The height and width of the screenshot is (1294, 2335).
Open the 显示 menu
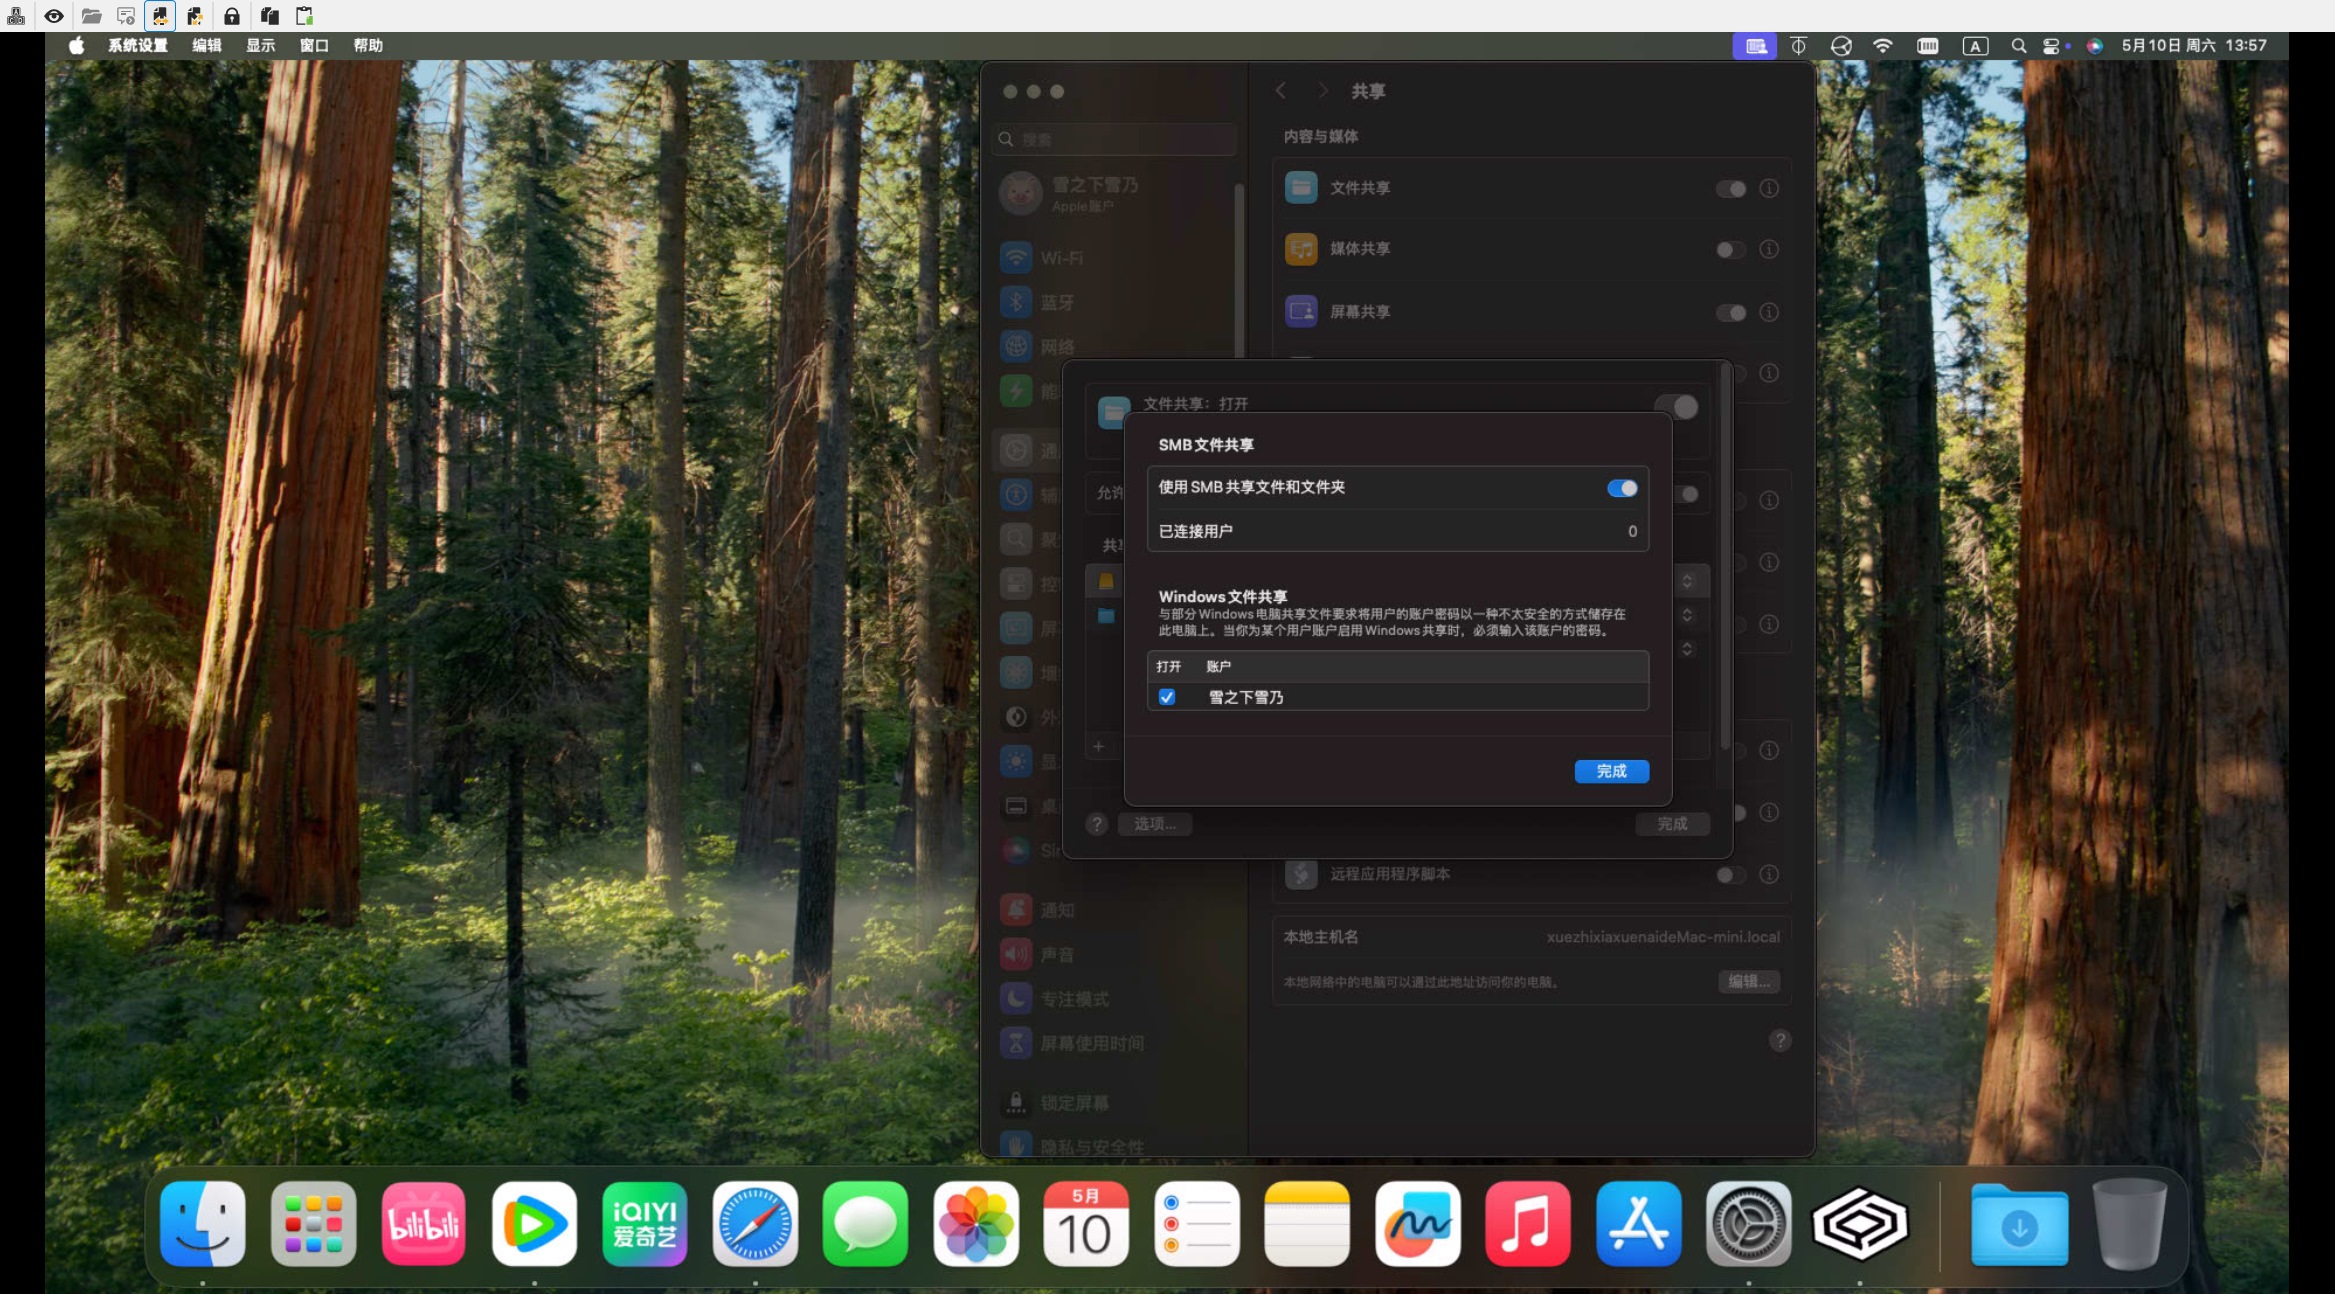click(x=261, y=46)
